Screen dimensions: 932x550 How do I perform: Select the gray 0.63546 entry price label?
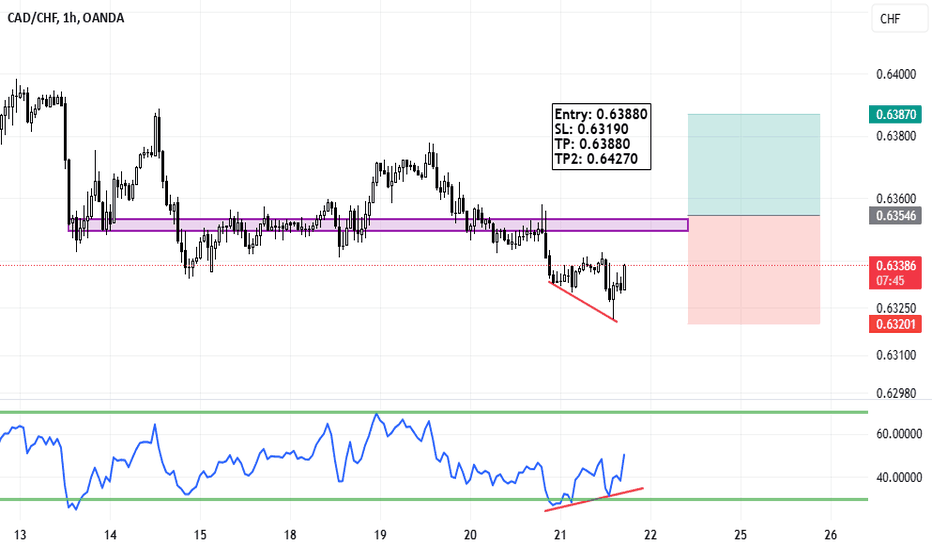(x=895, y=215)
